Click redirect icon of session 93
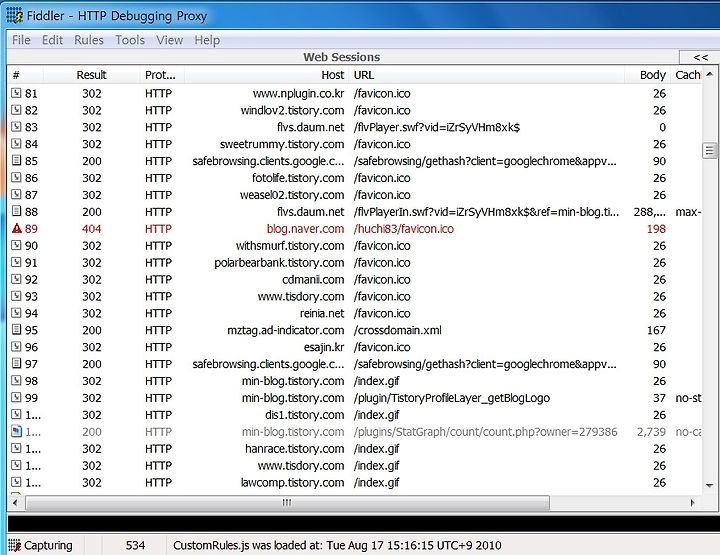720x555 pixels. coord(16,296)
